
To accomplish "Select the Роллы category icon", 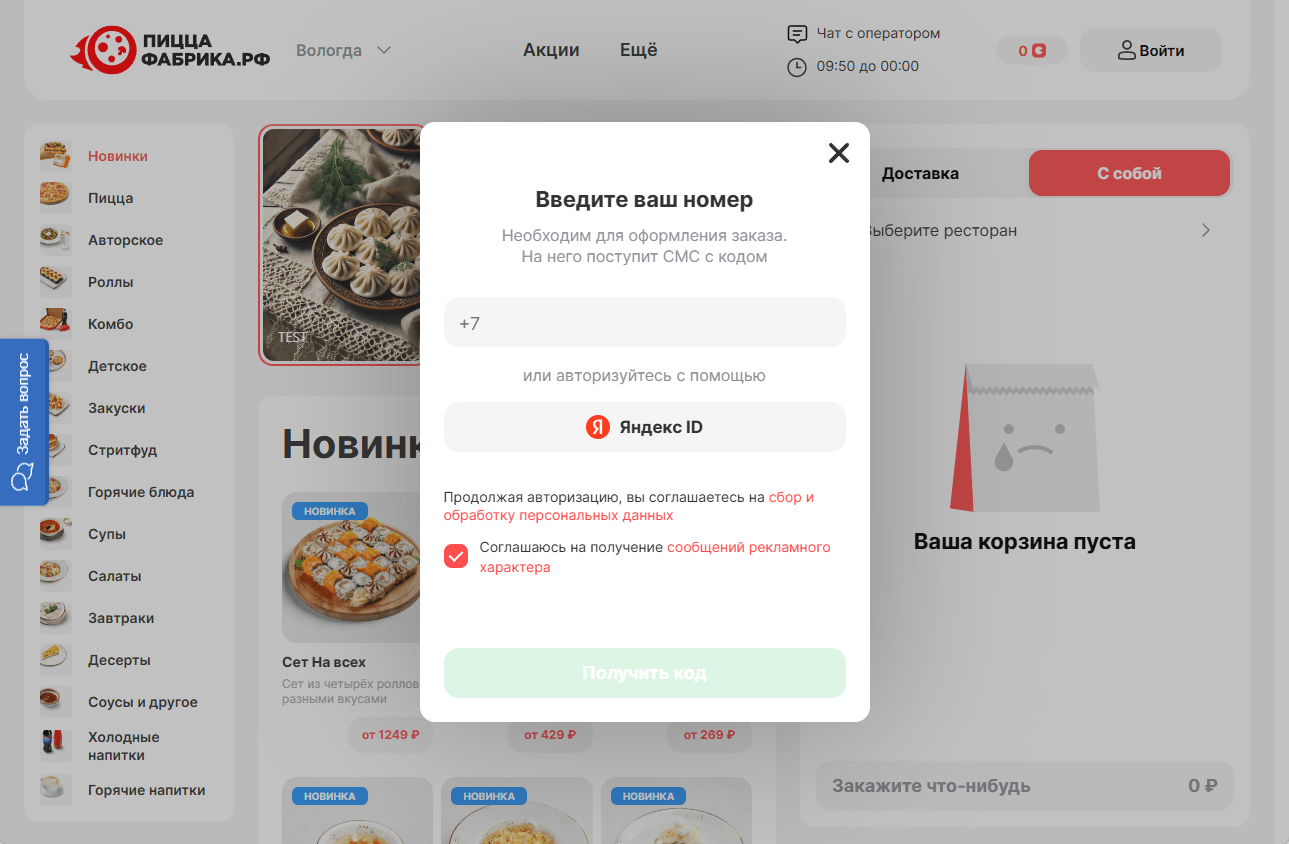I will coord(55,282).
